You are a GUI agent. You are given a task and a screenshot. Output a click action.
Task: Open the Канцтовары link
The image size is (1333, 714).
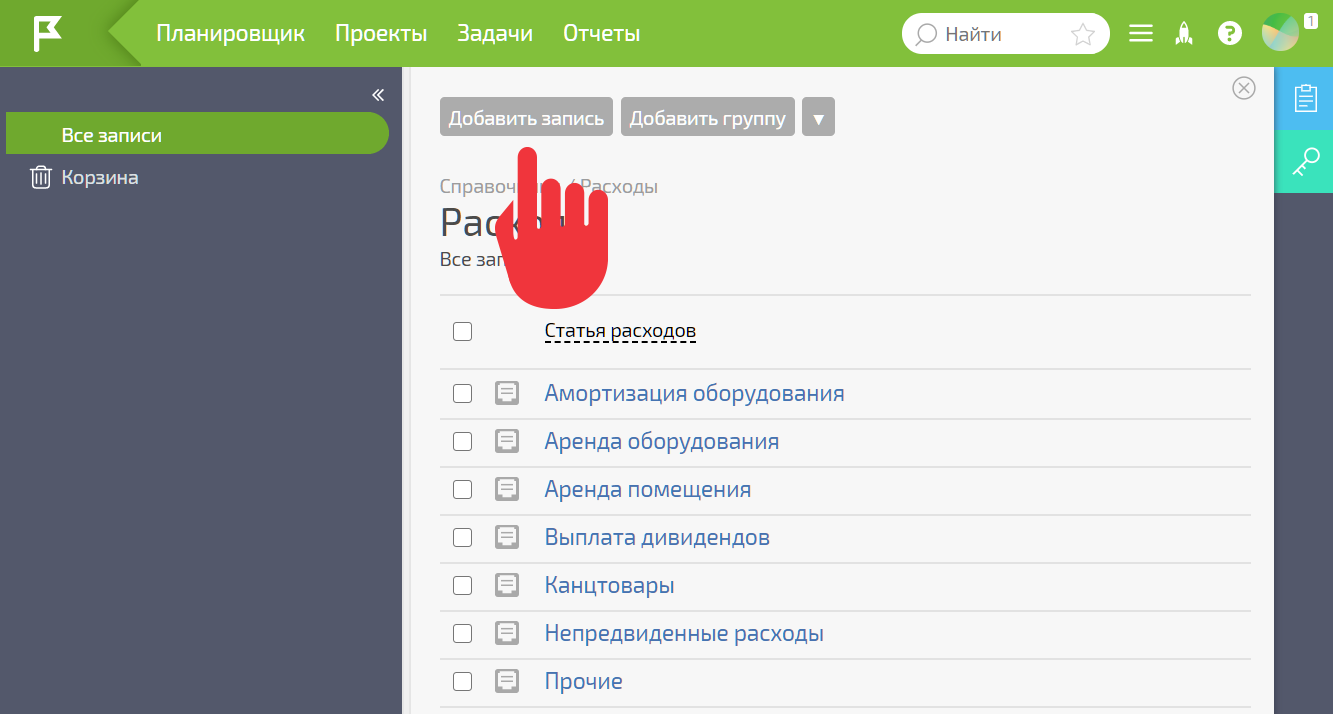pyautogui.click(x=609, y=585)
